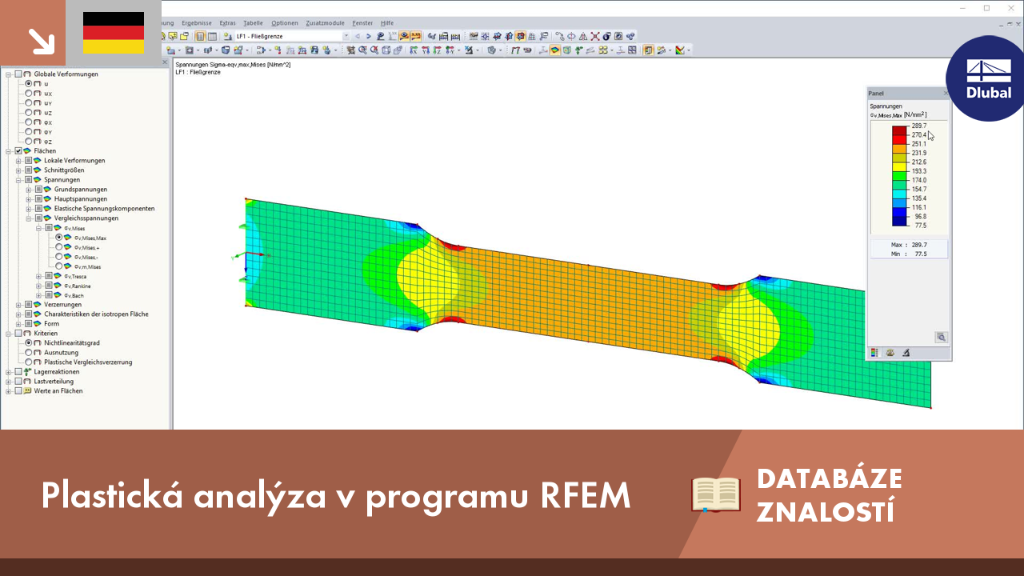Image resolution: width=1024 pixels, height=576 pixels.
Task: Enable the Lagerreaktionen checkbox
Action: pyautogui.click(x=18, y=372)
